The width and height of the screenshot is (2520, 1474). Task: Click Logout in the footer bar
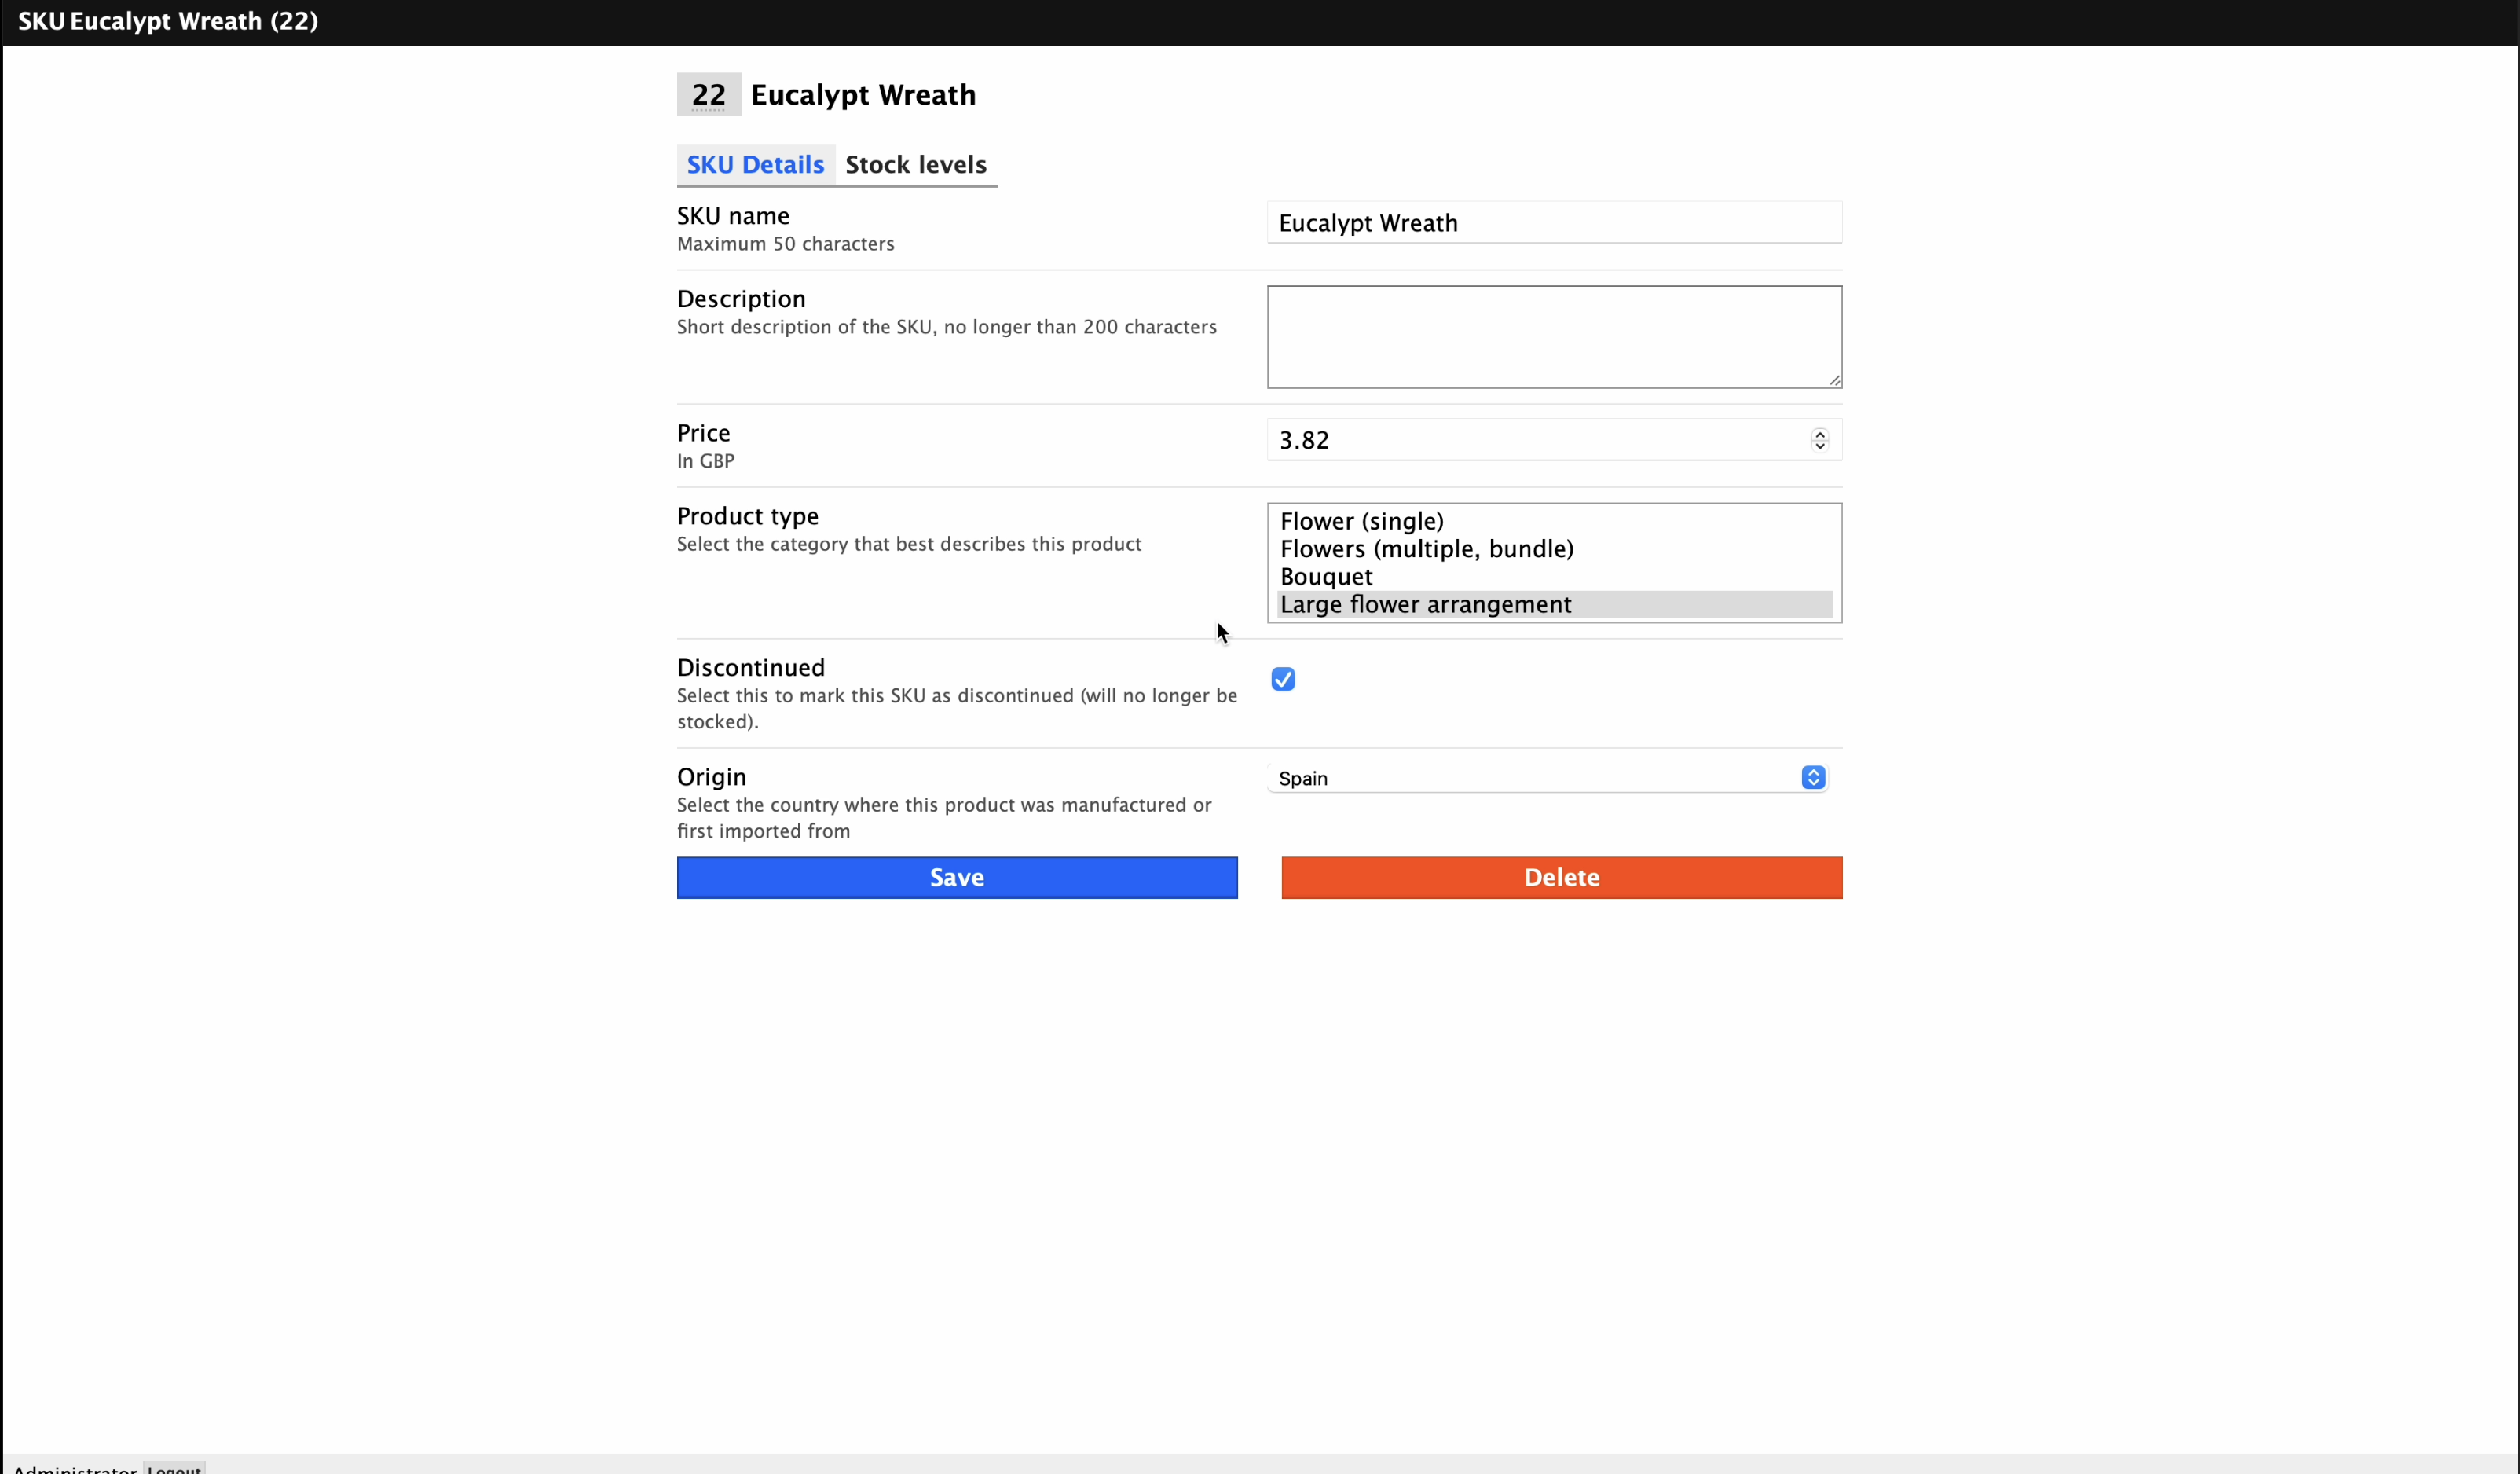(174, 1467)
